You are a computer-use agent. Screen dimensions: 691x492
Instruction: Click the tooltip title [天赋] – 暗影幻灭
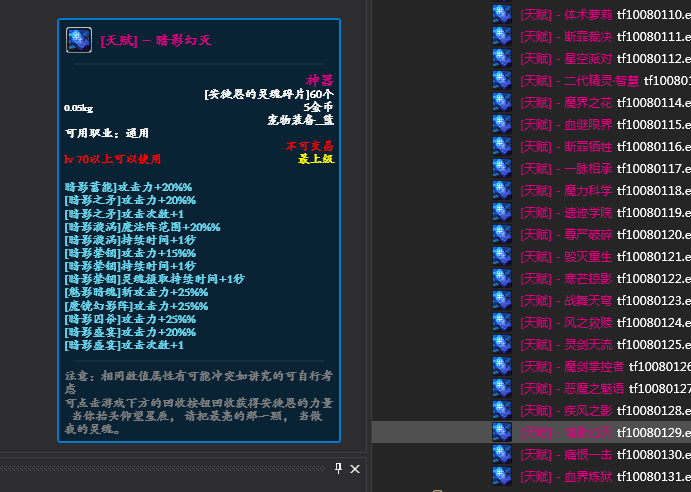tap(156, 41)
